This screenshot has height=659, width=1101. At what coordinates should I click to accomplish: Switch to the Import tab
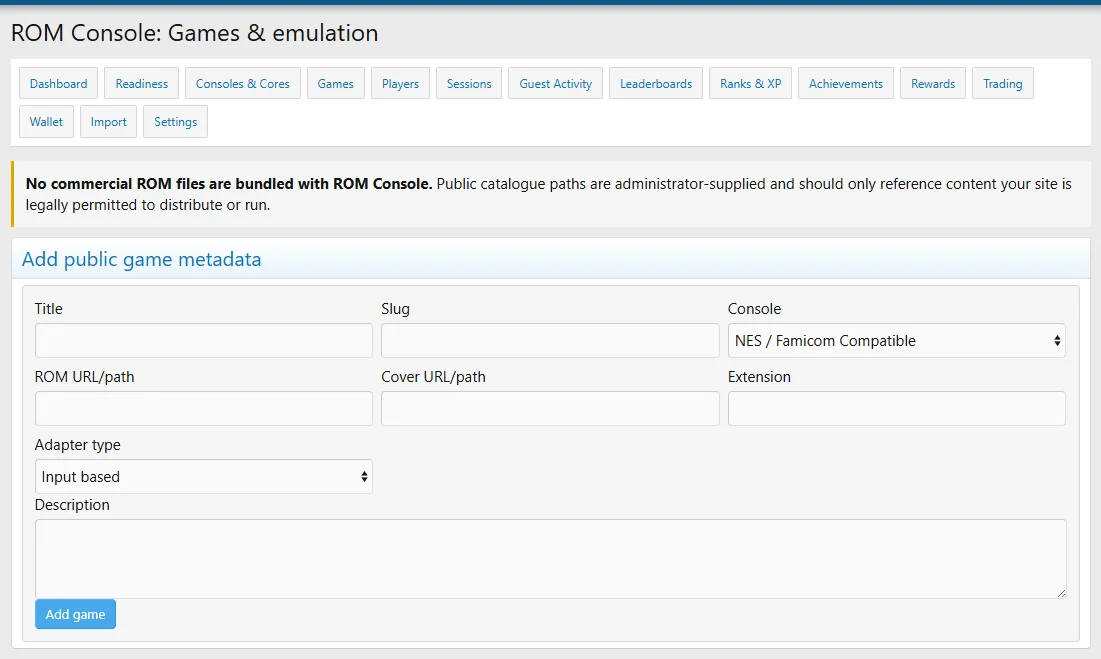tap(108, 121)
